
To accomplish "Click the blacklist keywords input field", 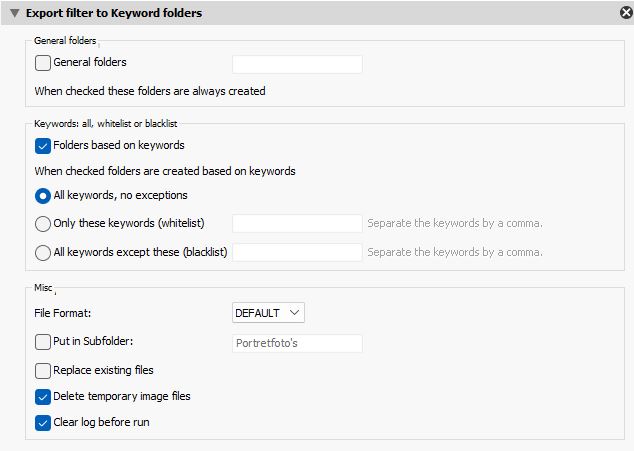I will point(297,253).
